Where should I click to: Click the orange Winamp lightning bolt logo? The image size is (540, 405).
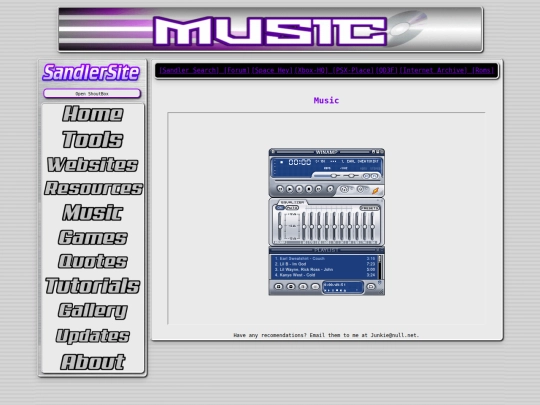pos(375,191)
